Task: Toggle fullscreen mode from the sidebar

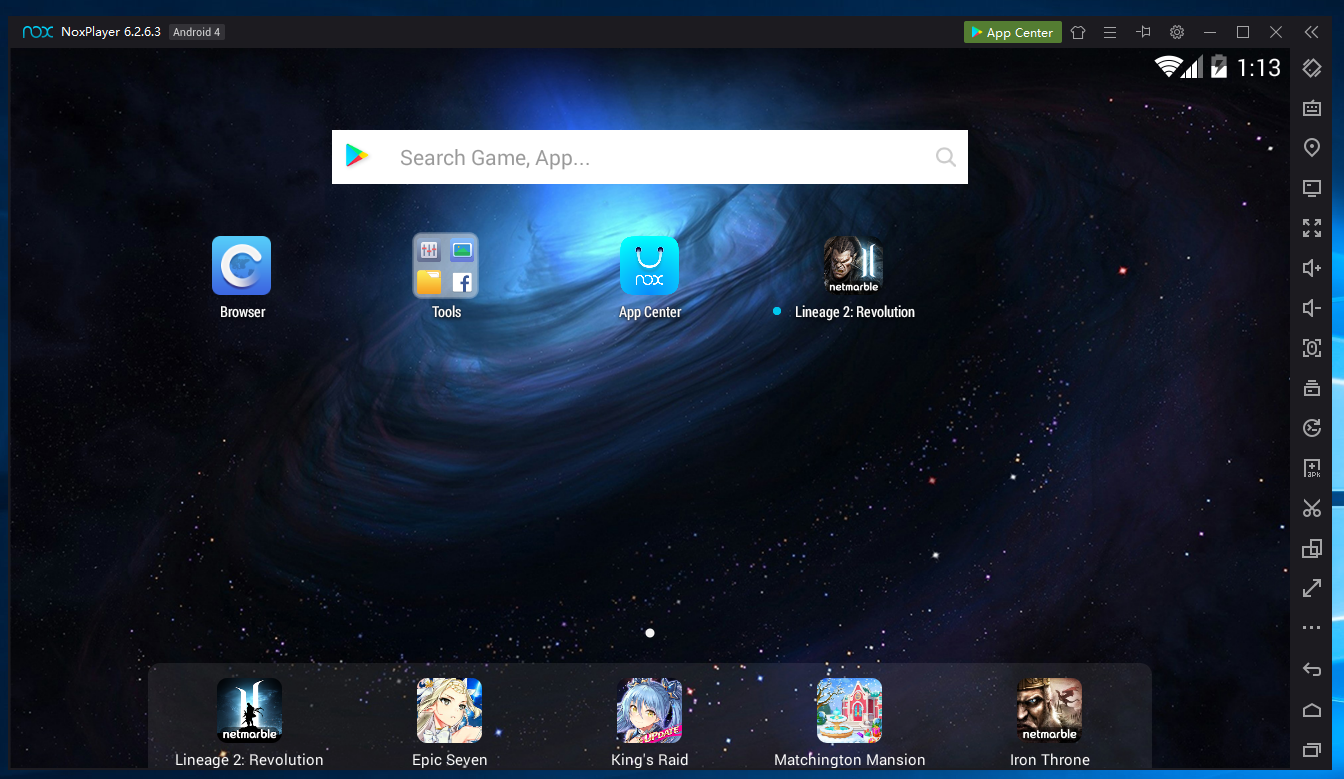Action: coord(1312,228)
